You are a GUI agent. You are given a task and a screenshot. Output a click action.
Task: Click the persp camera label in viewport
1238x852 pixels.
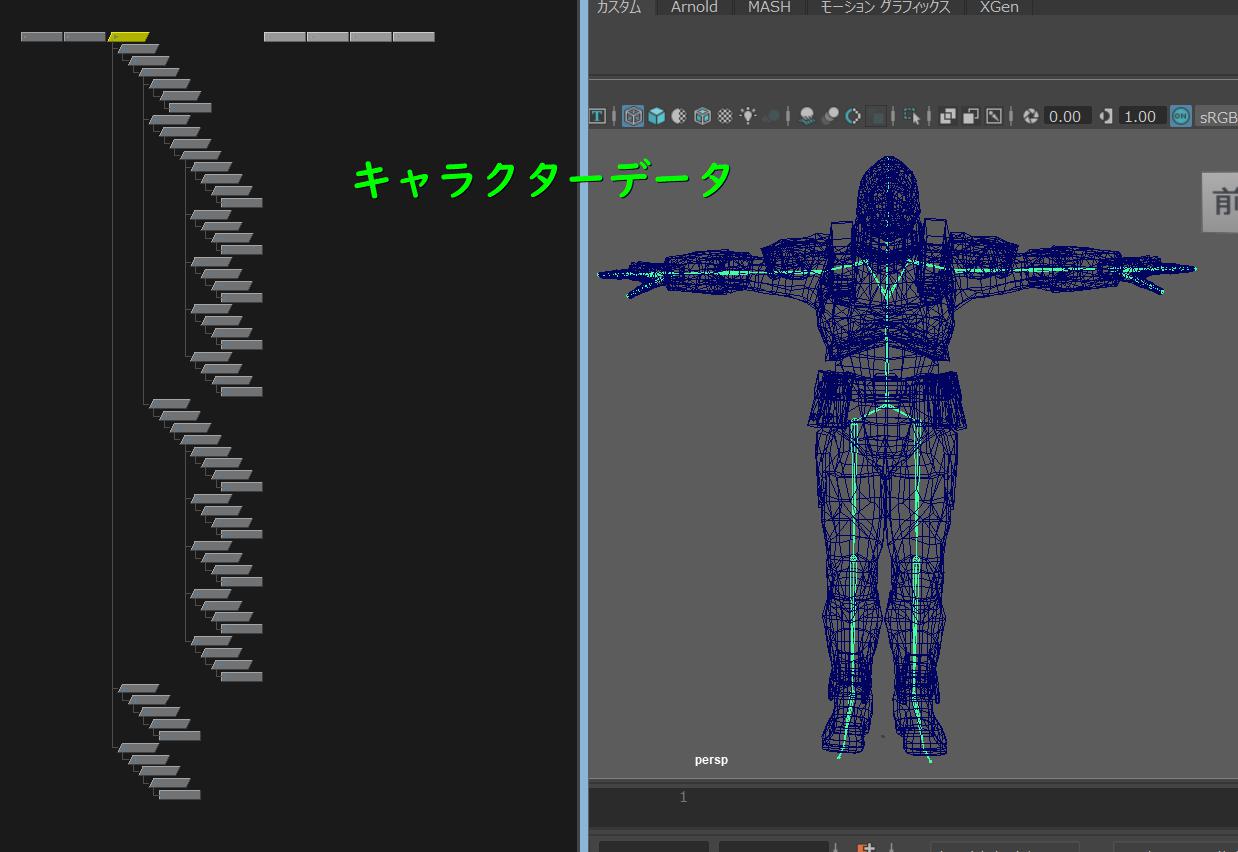pyautogui.click(x=711, y=760)
